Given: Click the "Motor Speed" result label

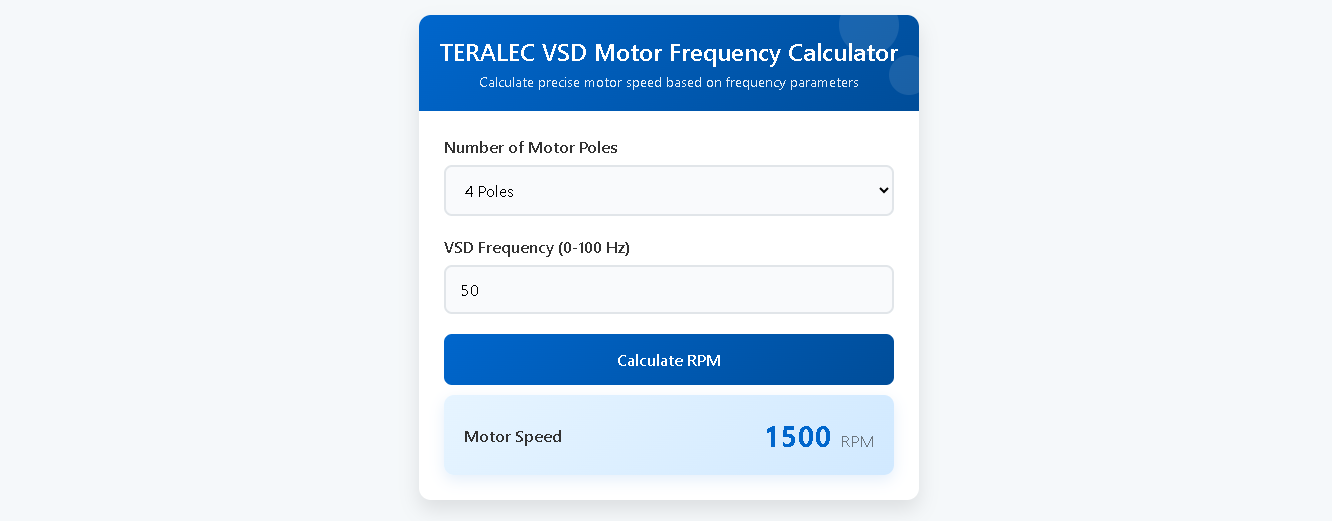Looking at the screenshot, I should (513, 437).
